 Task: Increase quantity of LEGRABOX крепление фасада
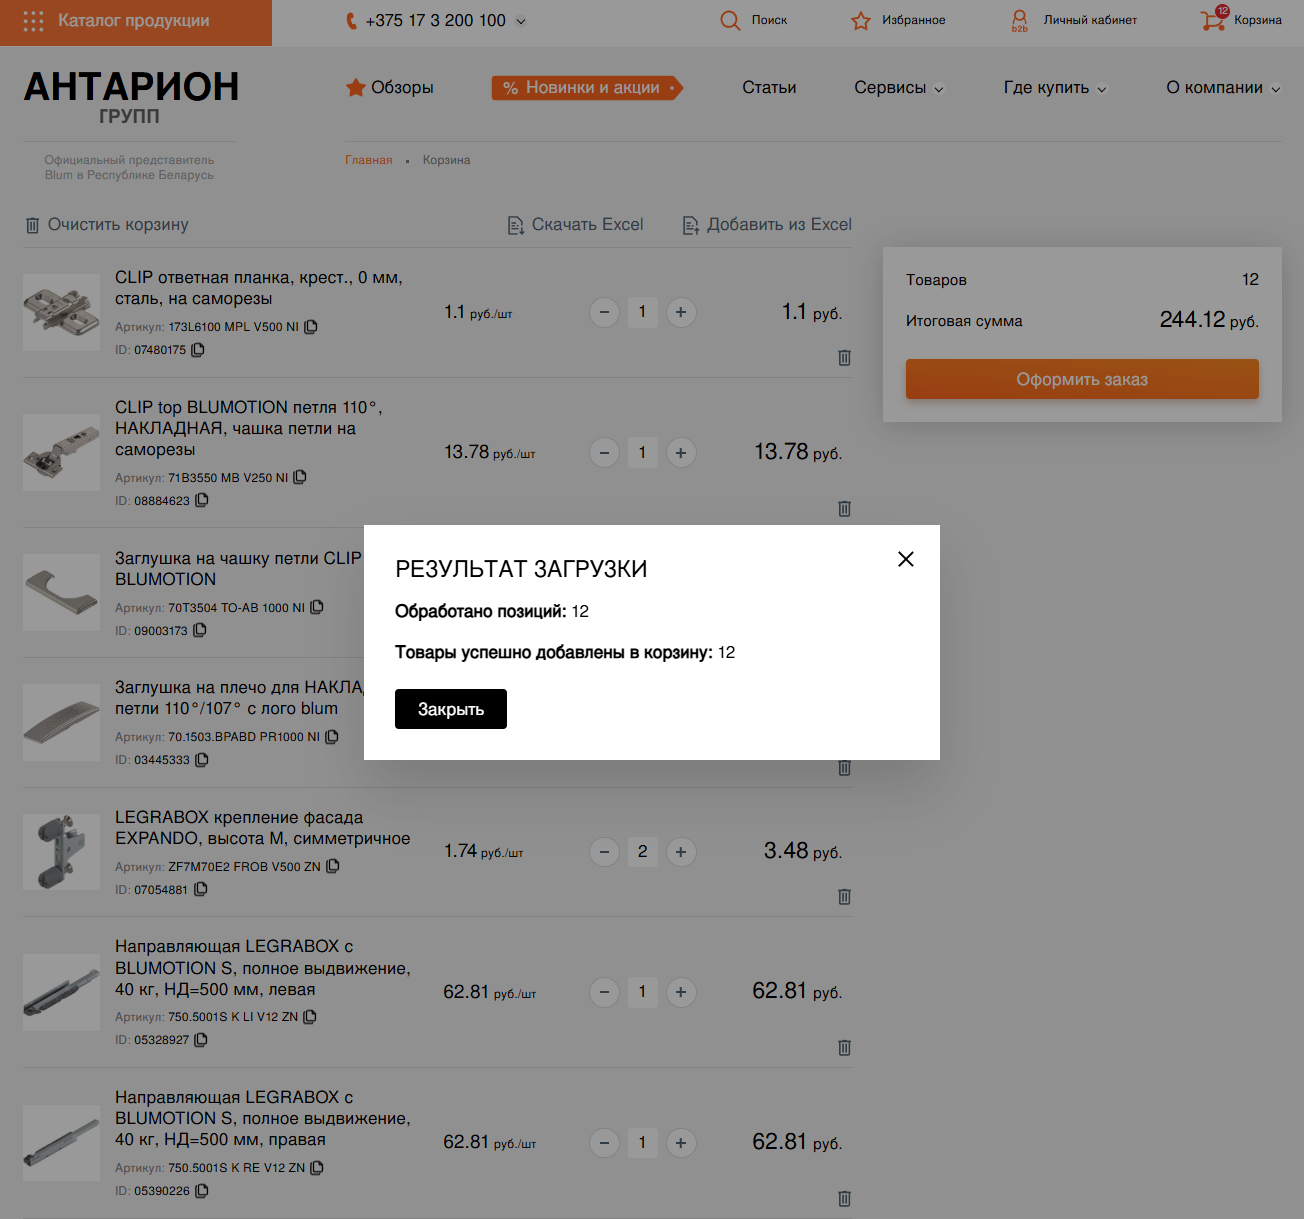[x=681, y=852]
